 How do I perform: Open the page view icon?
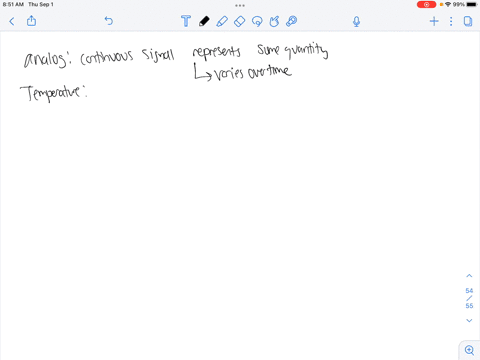click(x=468, y=21)
